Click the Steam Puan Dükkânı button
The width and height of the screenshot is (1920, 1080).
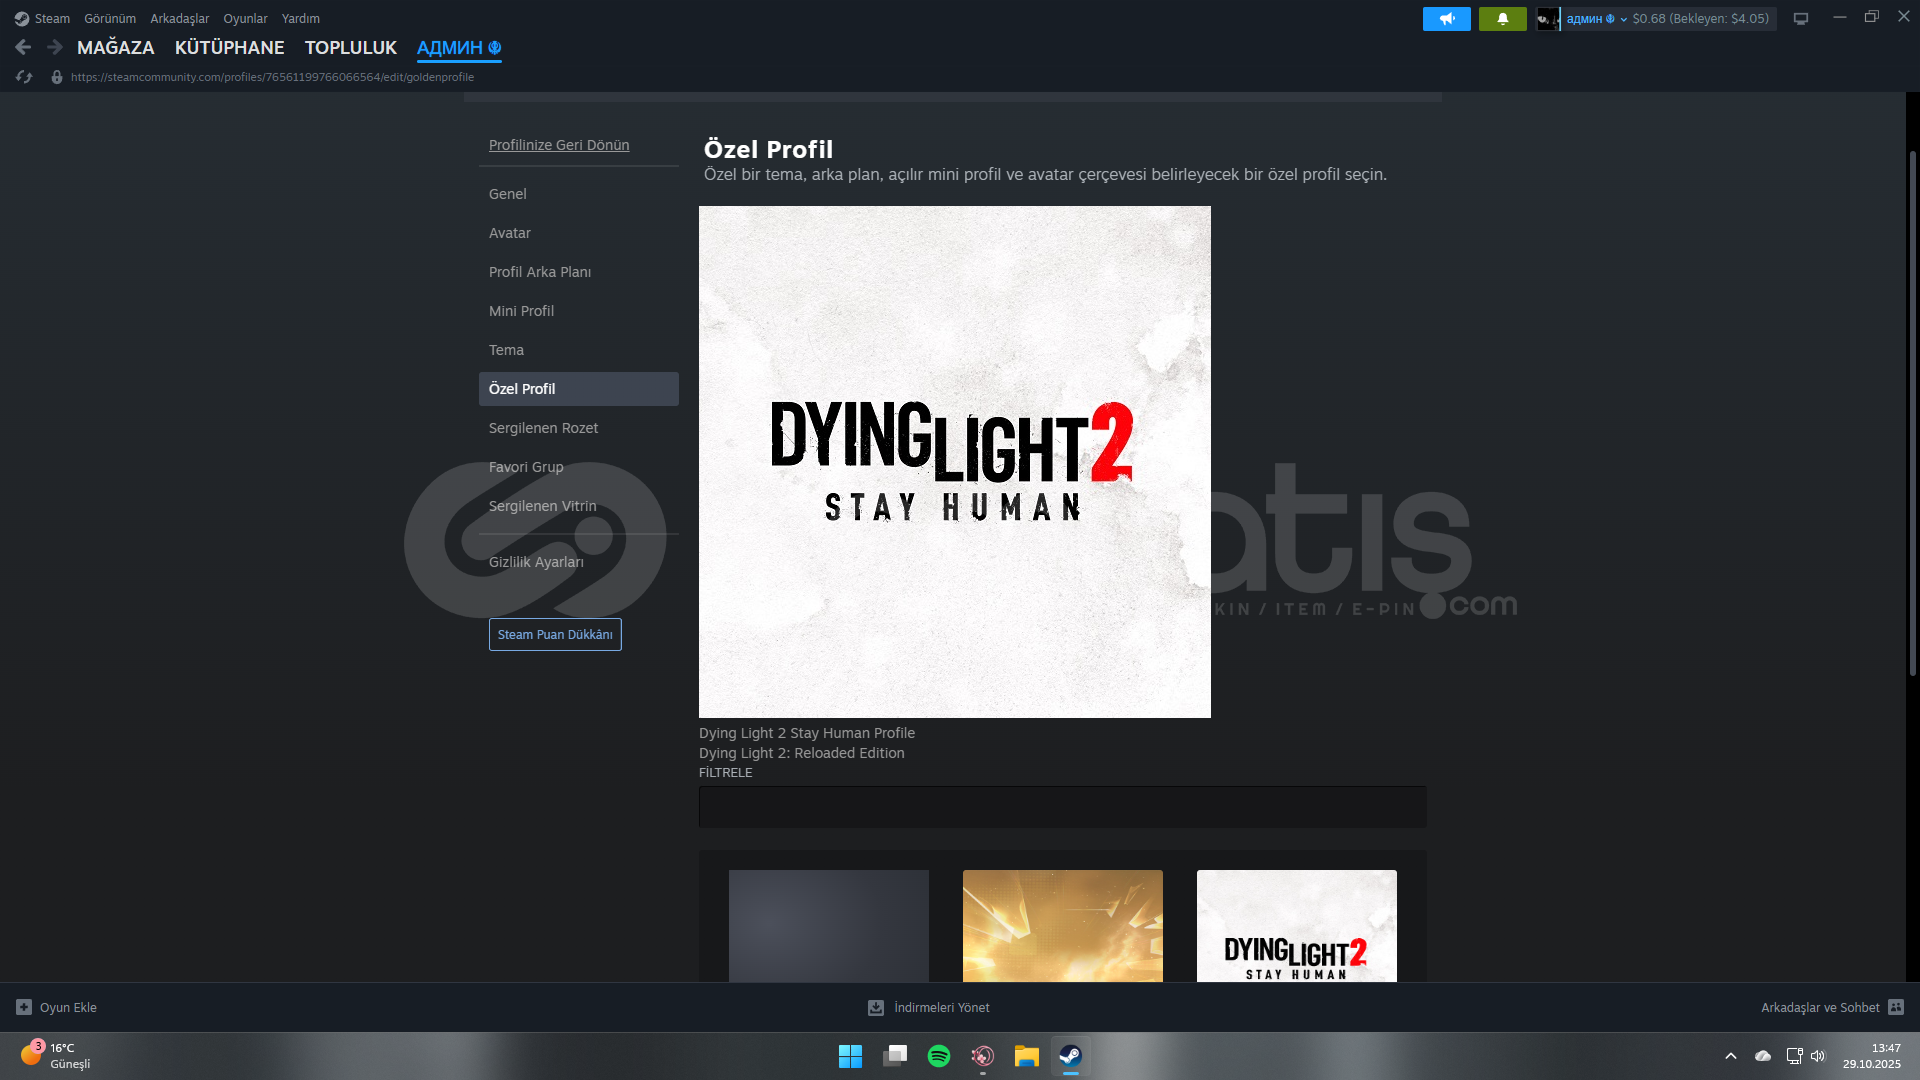pyautogui.click(x=555, y=634)
